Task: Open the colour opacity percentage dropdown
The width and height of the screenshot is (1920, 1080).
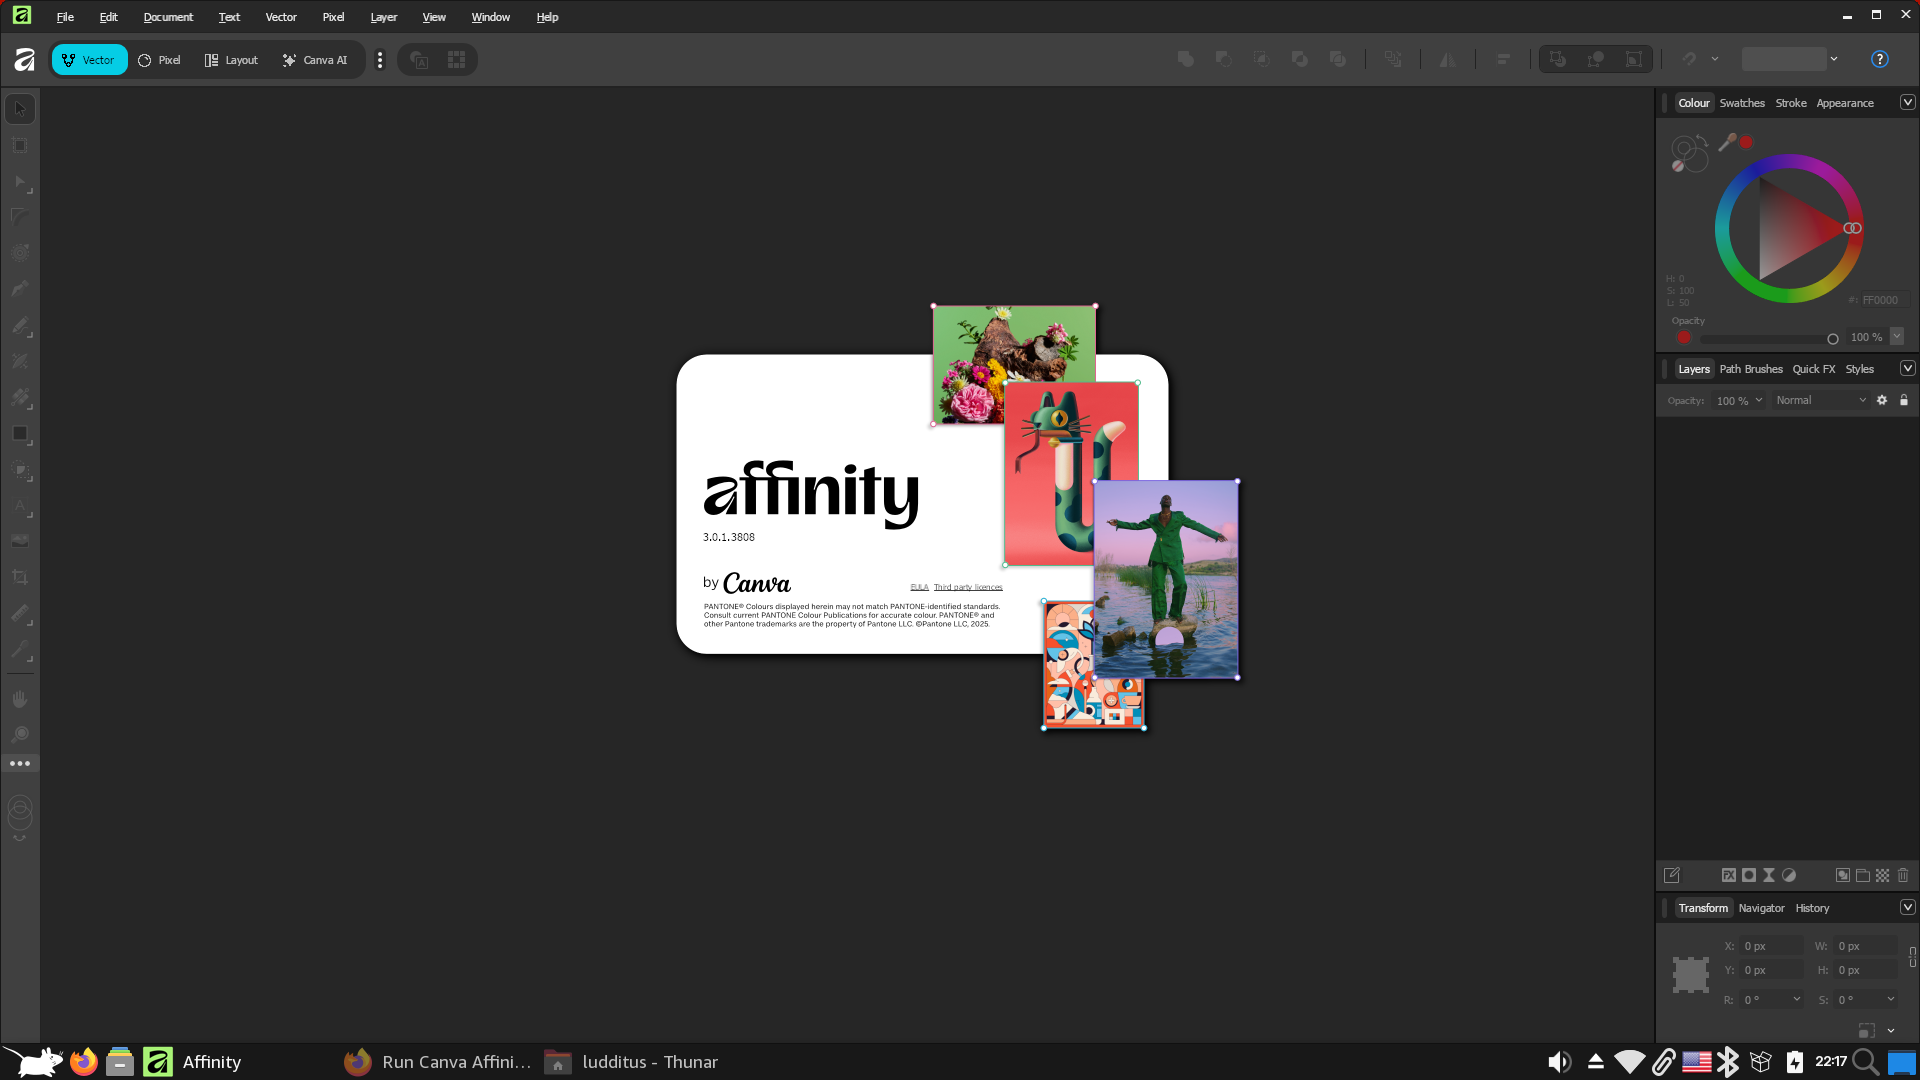Action: [1897, 337]
